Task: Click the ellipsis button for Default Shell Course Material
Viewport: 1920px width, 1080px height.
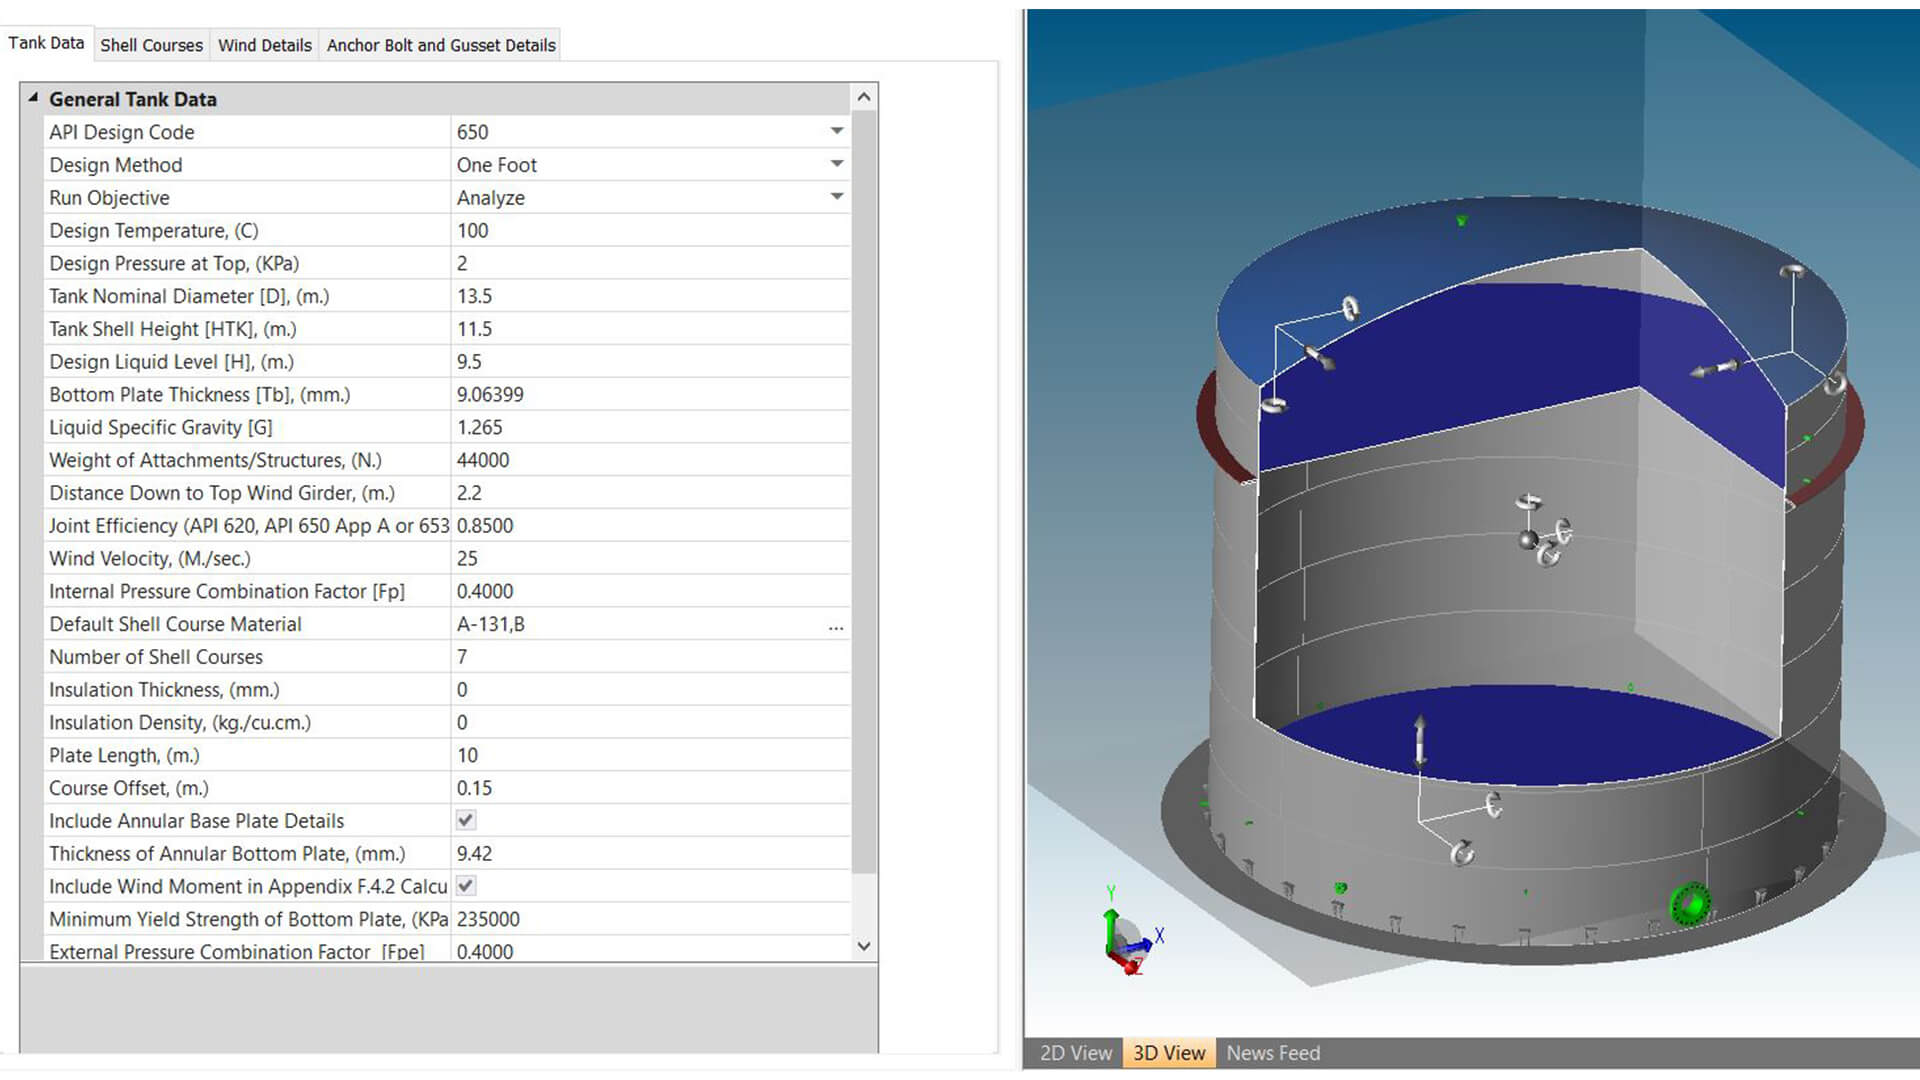Action: click(836, 626)
